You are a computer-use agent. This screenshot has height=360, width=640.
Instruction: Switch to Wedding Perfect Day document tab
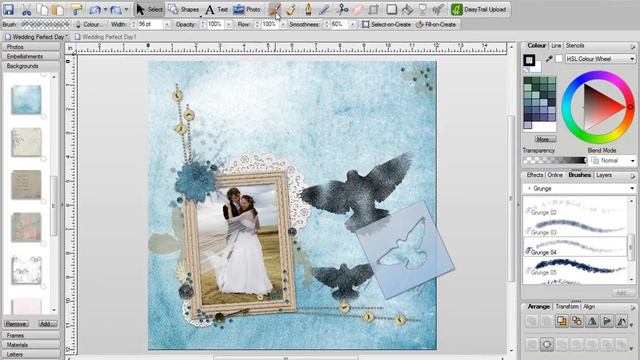[x=36, y=37]
